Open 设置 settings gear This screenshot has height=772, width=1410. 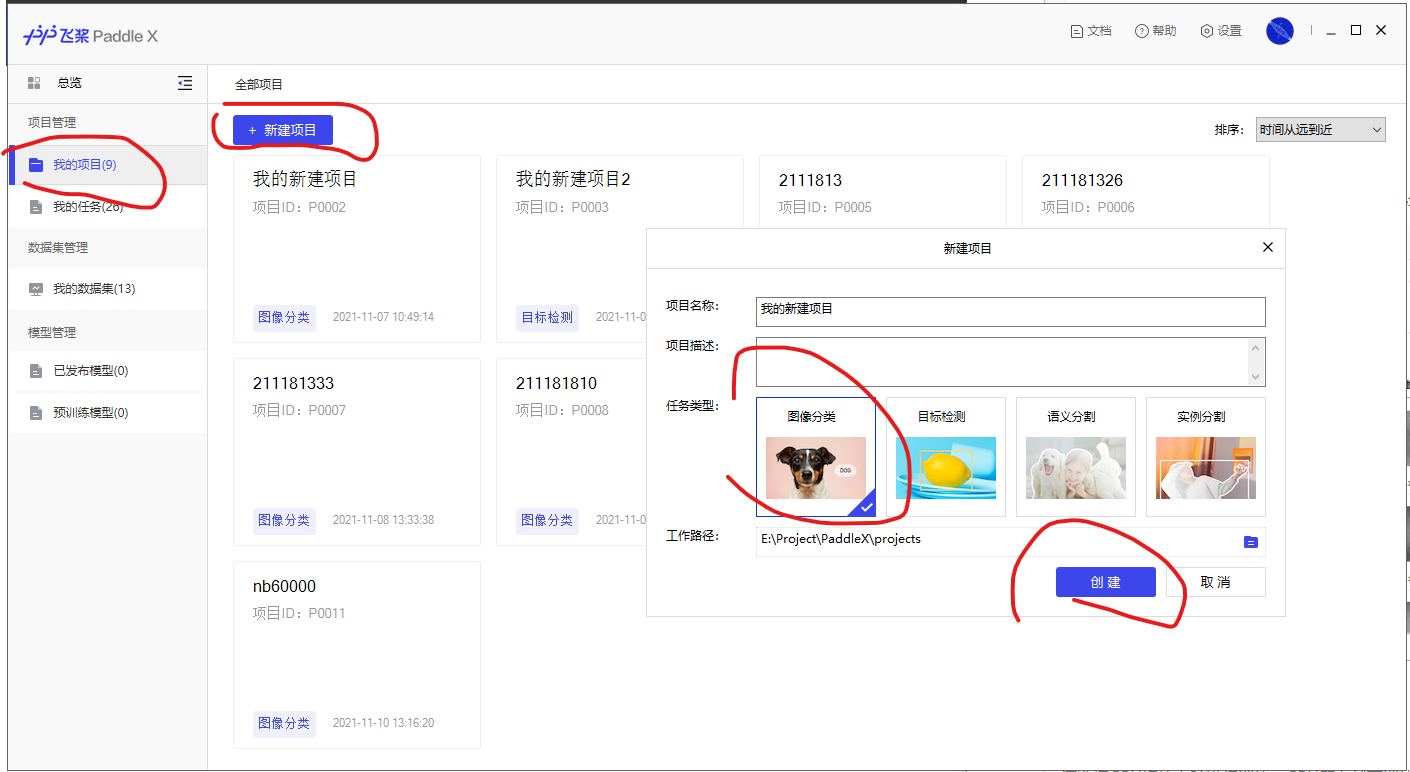[x=1207, y=31]
